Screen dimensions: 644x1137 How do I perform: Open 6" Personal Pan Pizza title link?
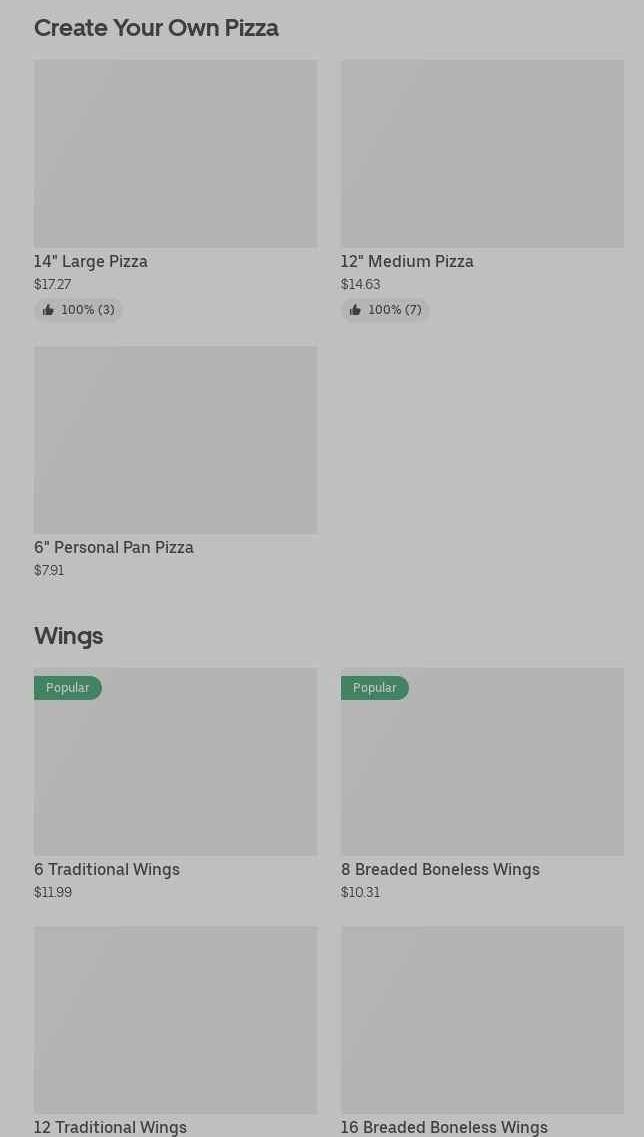tap(114, 547)
